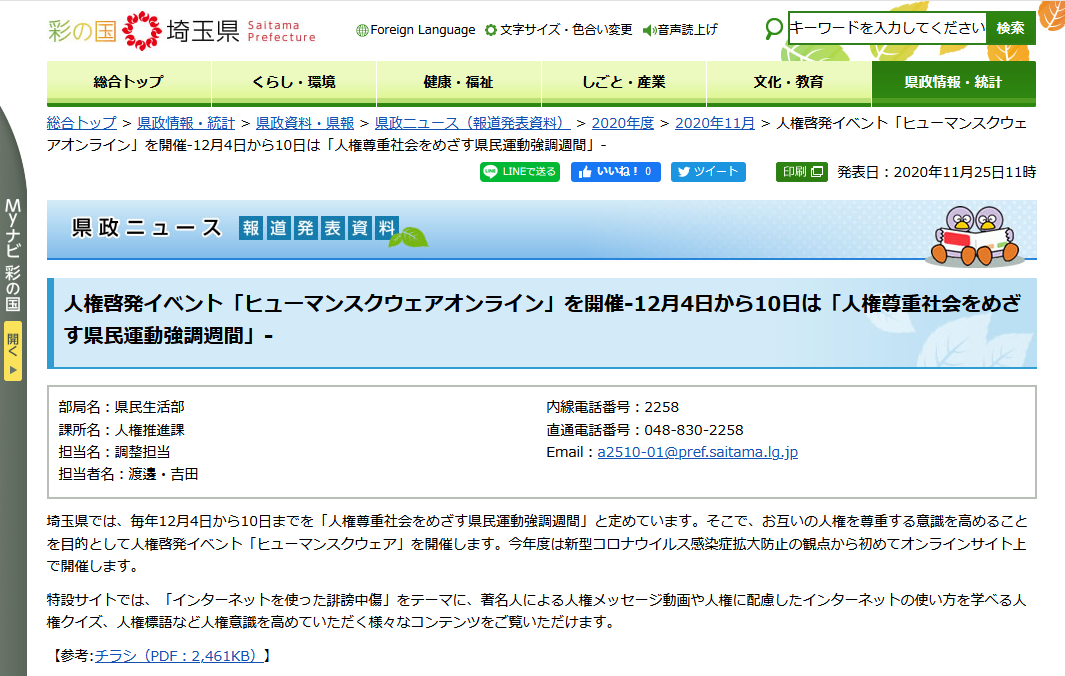1065x676 pixels.
Task: Activate 音声読み上げ speaker option
Action: tap(680, 30)
